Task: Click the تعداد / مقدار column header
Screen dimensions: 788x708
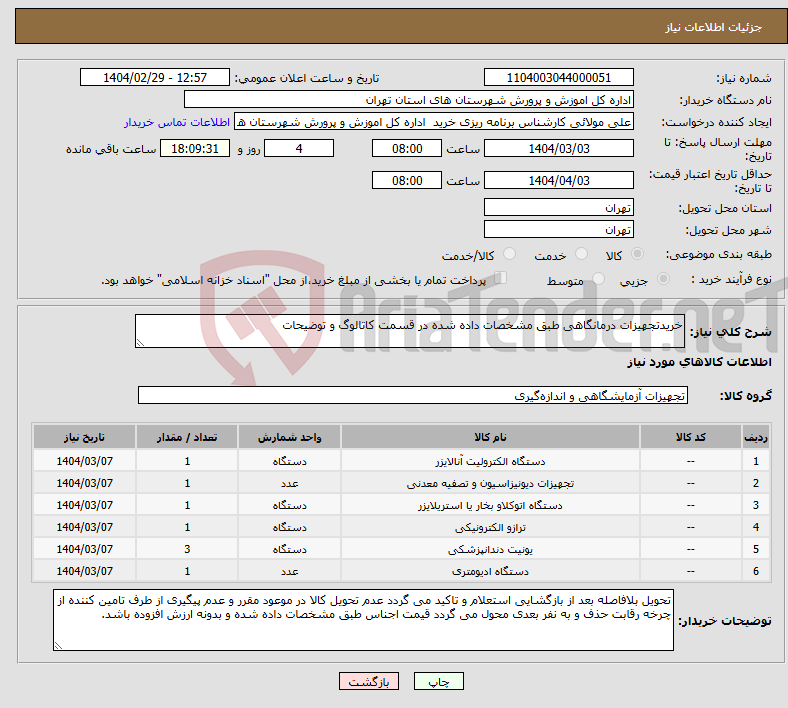Action: point(187,437)
